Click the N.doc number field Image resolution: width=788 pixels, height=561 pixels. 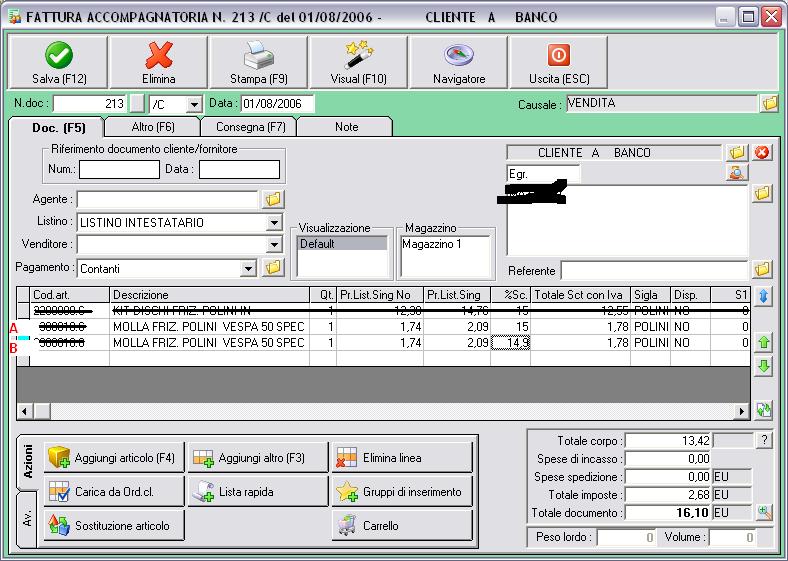click(90, 104)
